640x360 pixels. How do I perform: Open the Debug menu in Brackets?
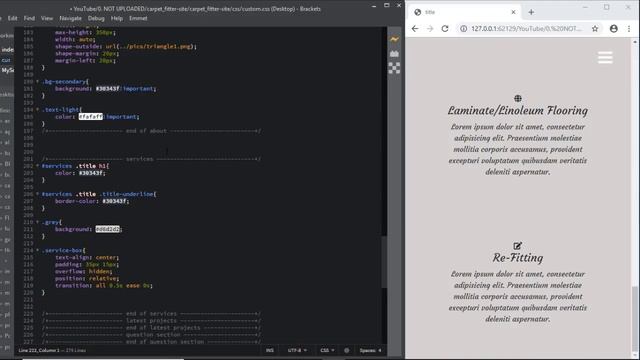(96, 18)
